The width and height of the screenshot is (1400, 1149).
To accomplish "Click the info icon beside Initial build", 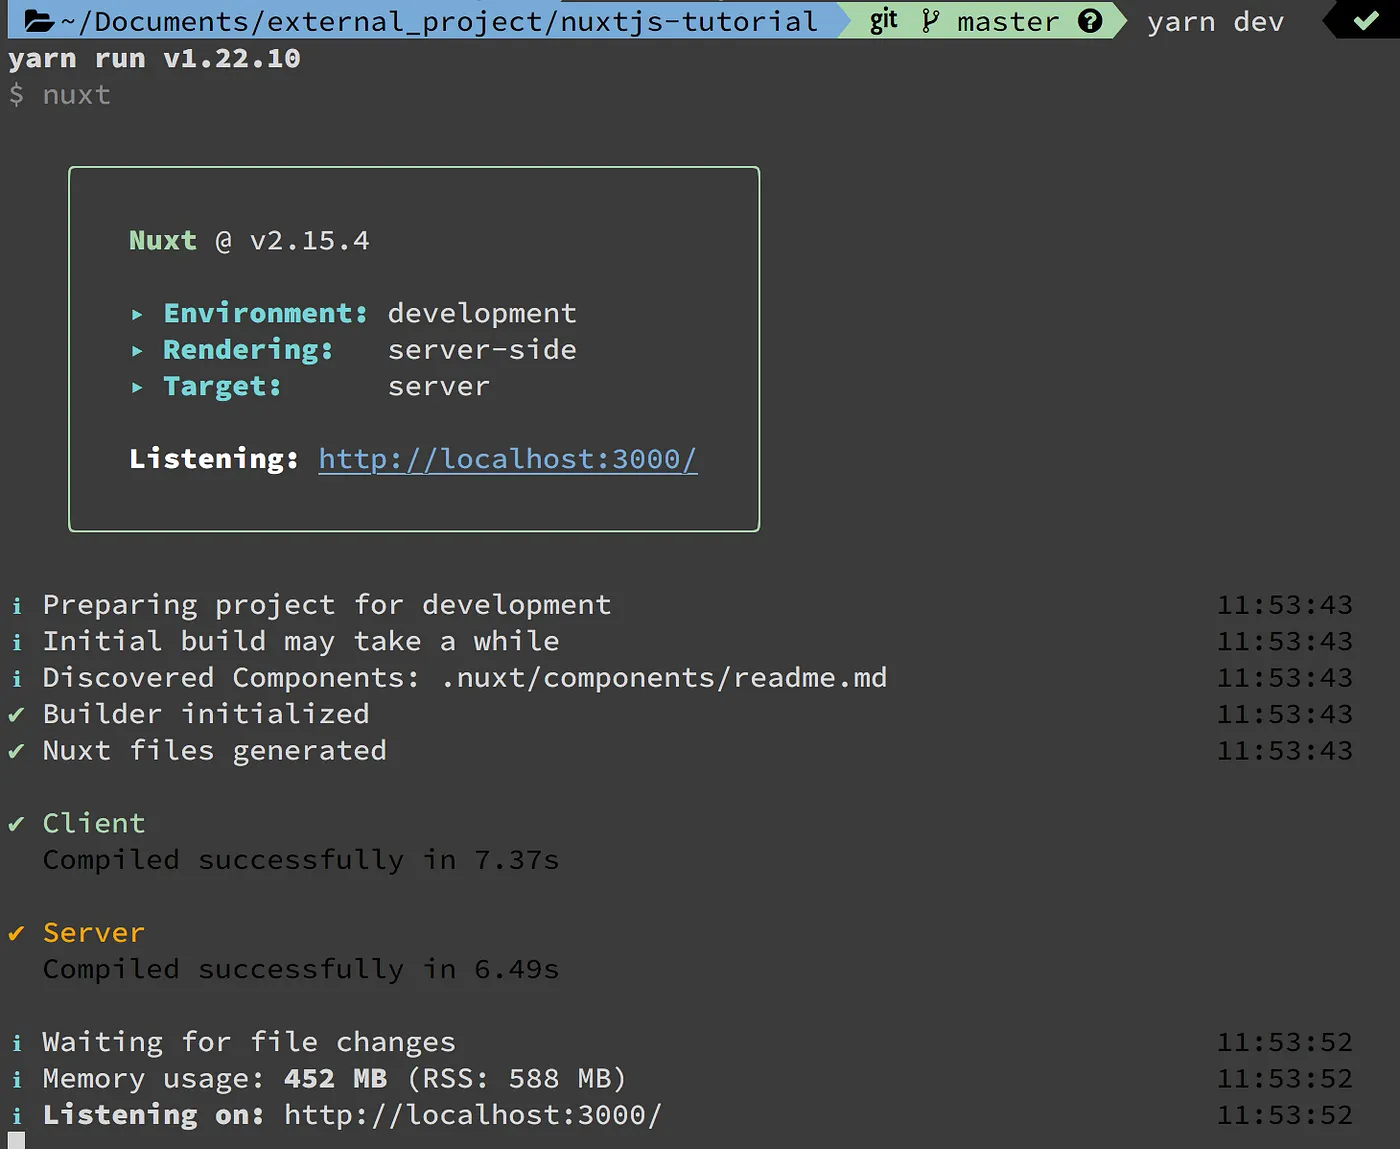I will pyautogui.click(x=17, y=642).
